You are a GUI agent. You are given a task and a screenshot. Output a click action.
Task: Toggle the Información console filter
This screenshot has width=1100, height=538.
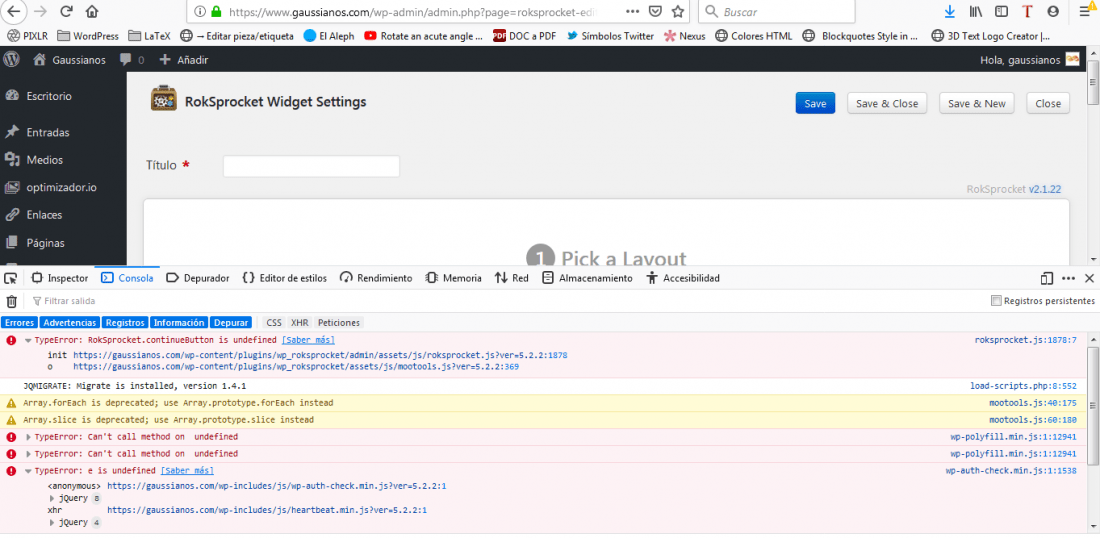tap(179, 323)
